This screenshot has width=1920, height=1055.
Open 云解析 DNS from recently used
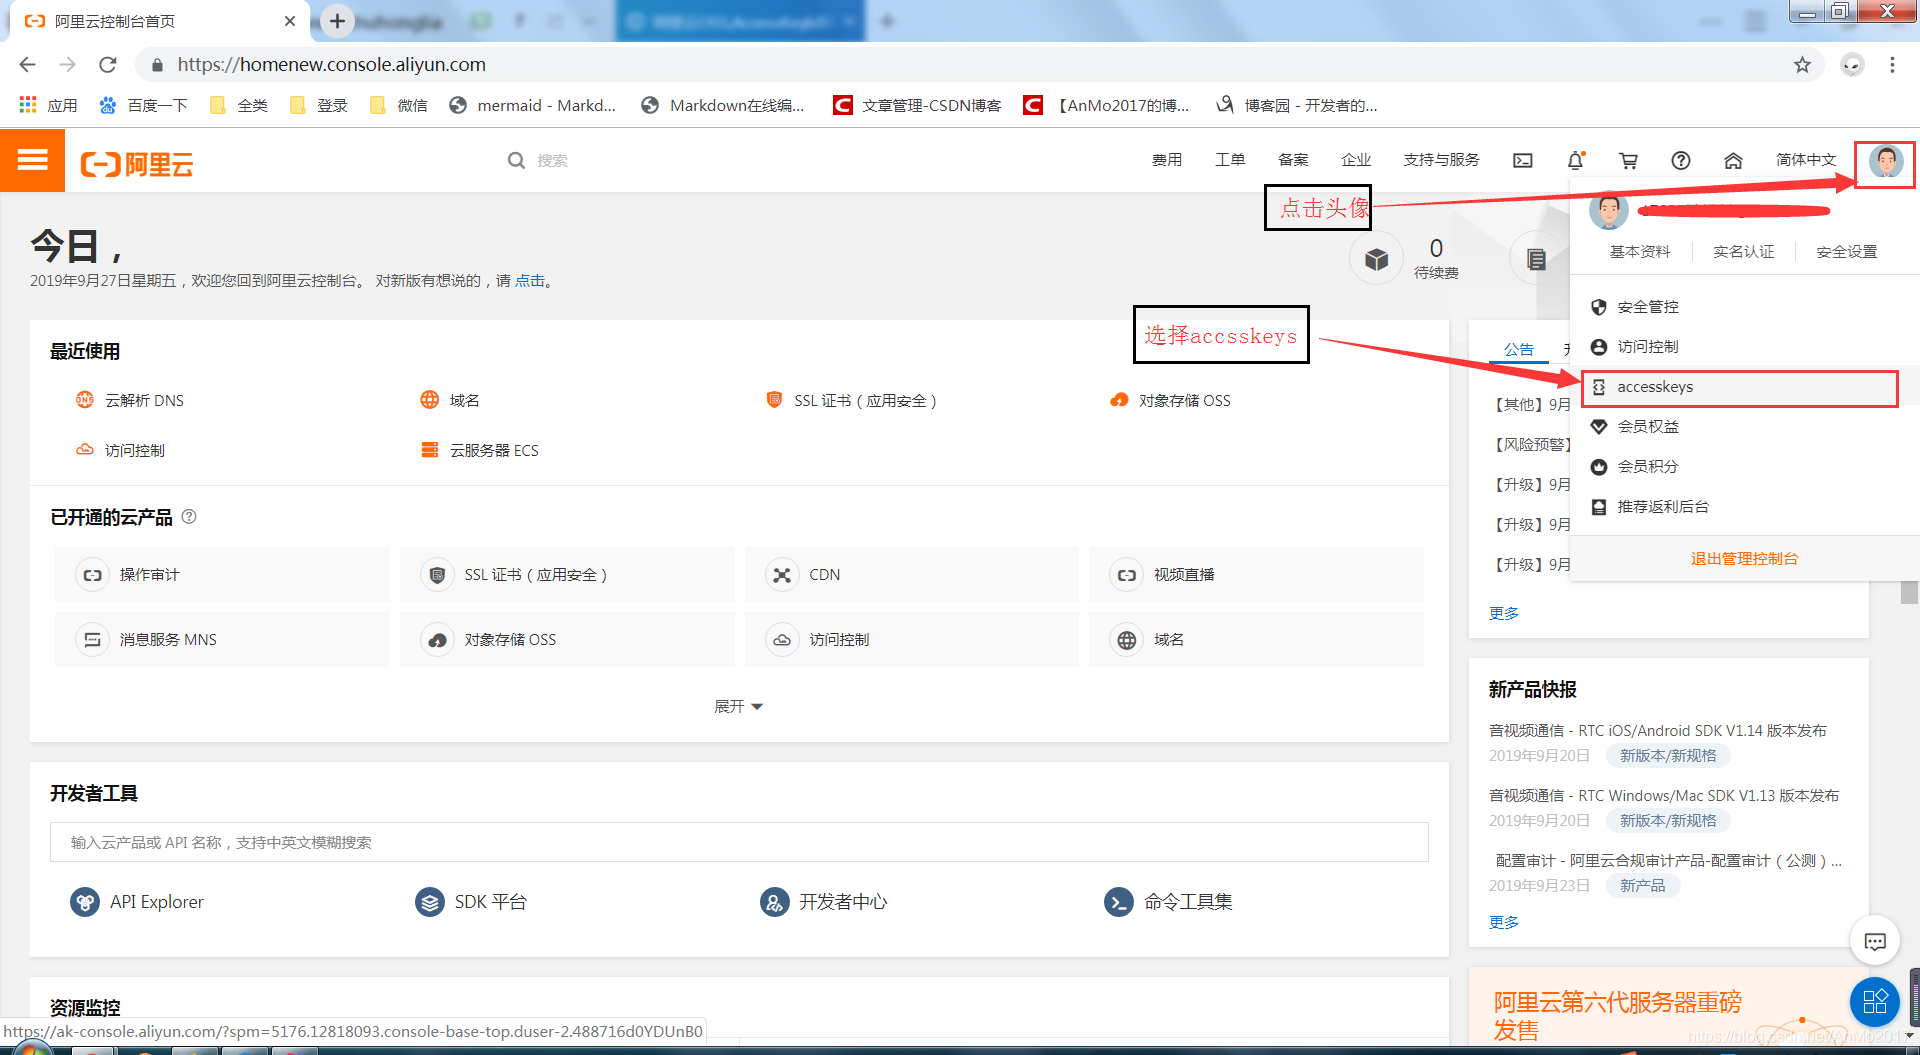pos(130,400)
